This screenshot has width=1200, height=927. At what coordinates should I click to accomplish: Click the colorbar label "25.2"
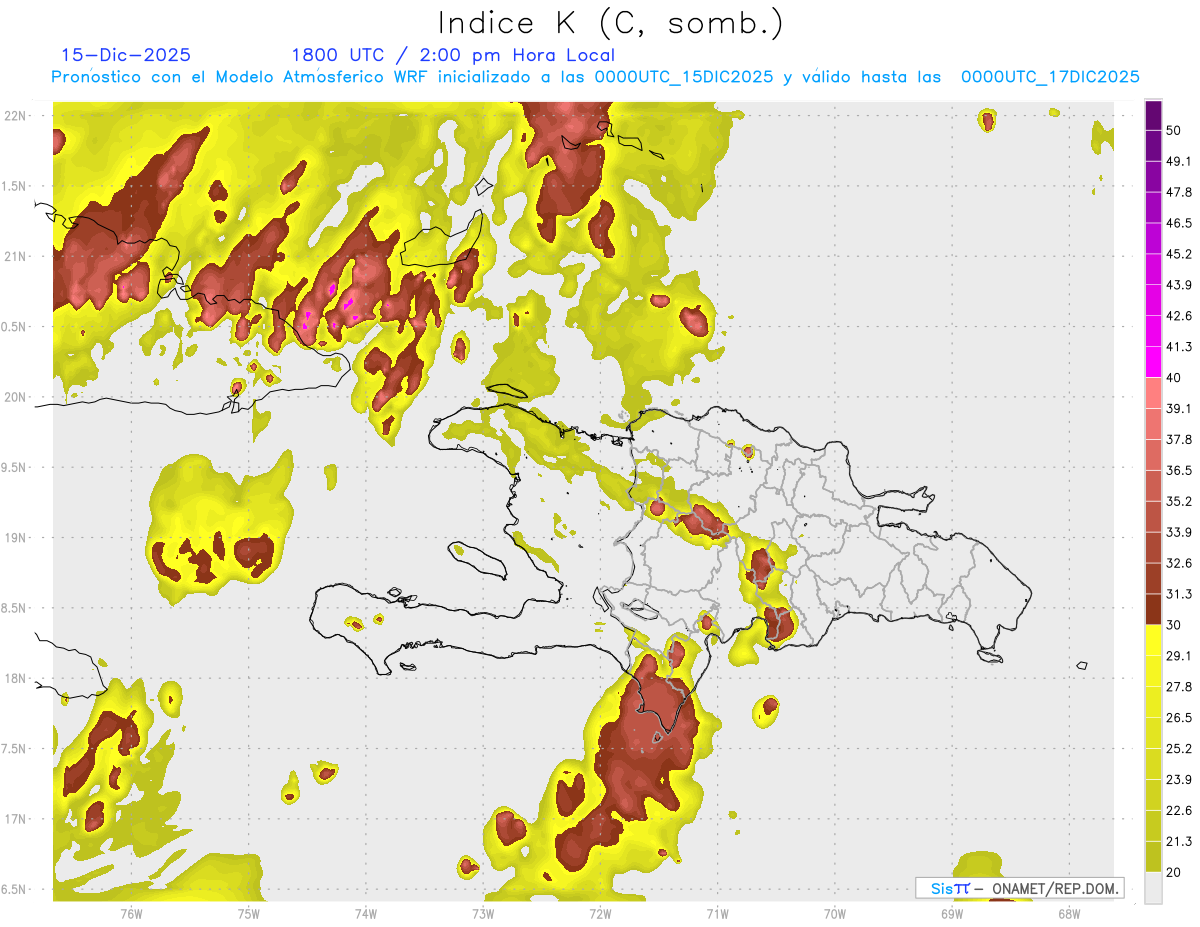point(1179,749)
